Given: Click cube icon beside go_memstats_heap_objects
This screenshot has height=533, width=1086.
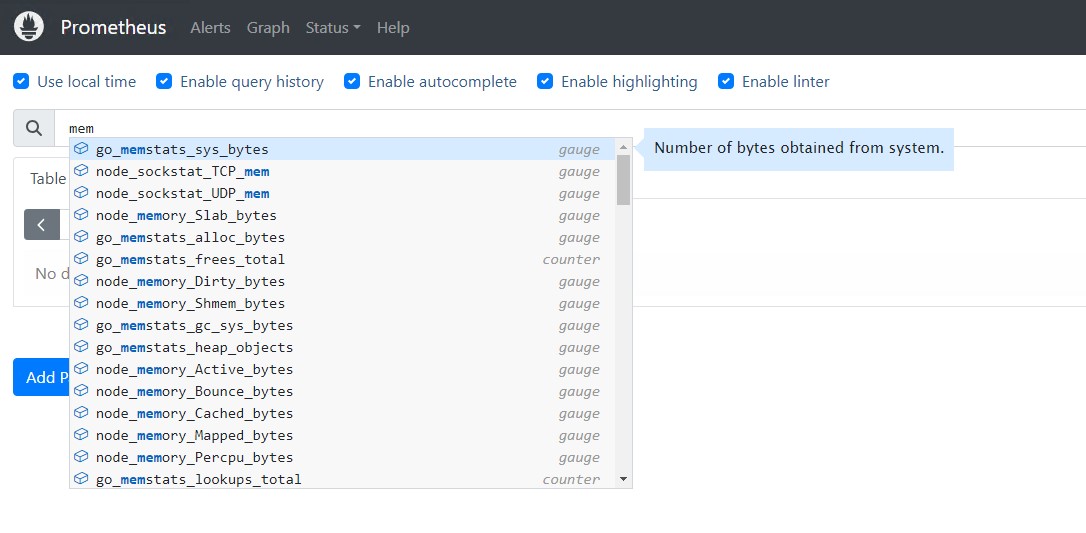Looking at the screenshot, I should click(82, 347).
